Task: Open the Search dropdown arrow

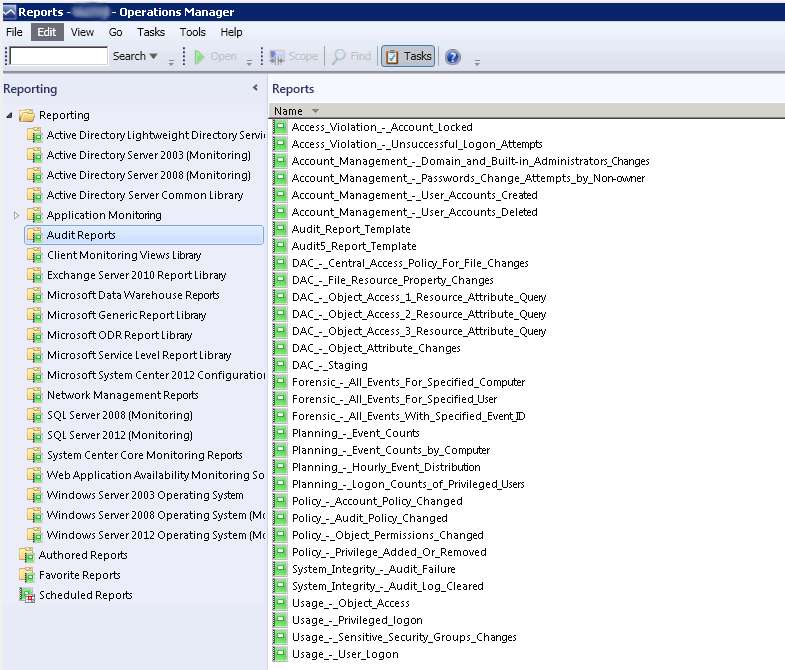Action: [154, 56]
